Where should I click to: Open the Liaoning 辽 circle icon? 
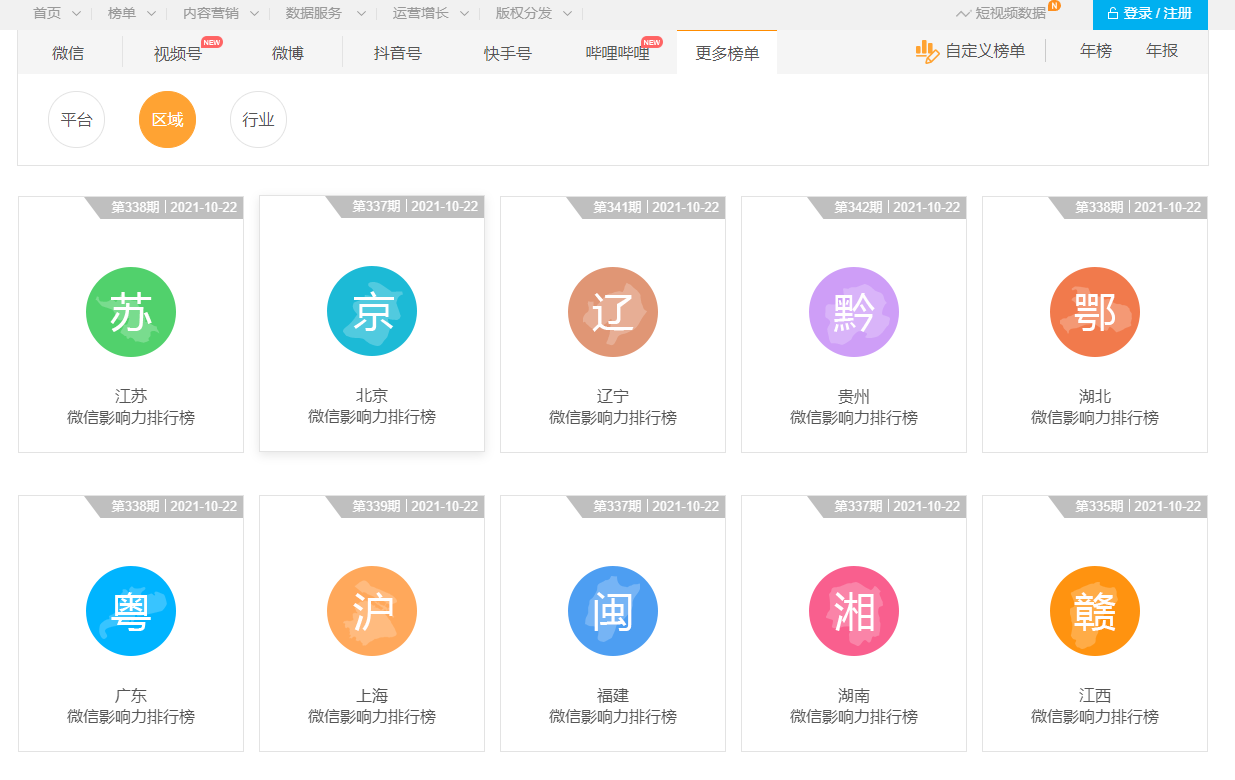click(613, 312)
